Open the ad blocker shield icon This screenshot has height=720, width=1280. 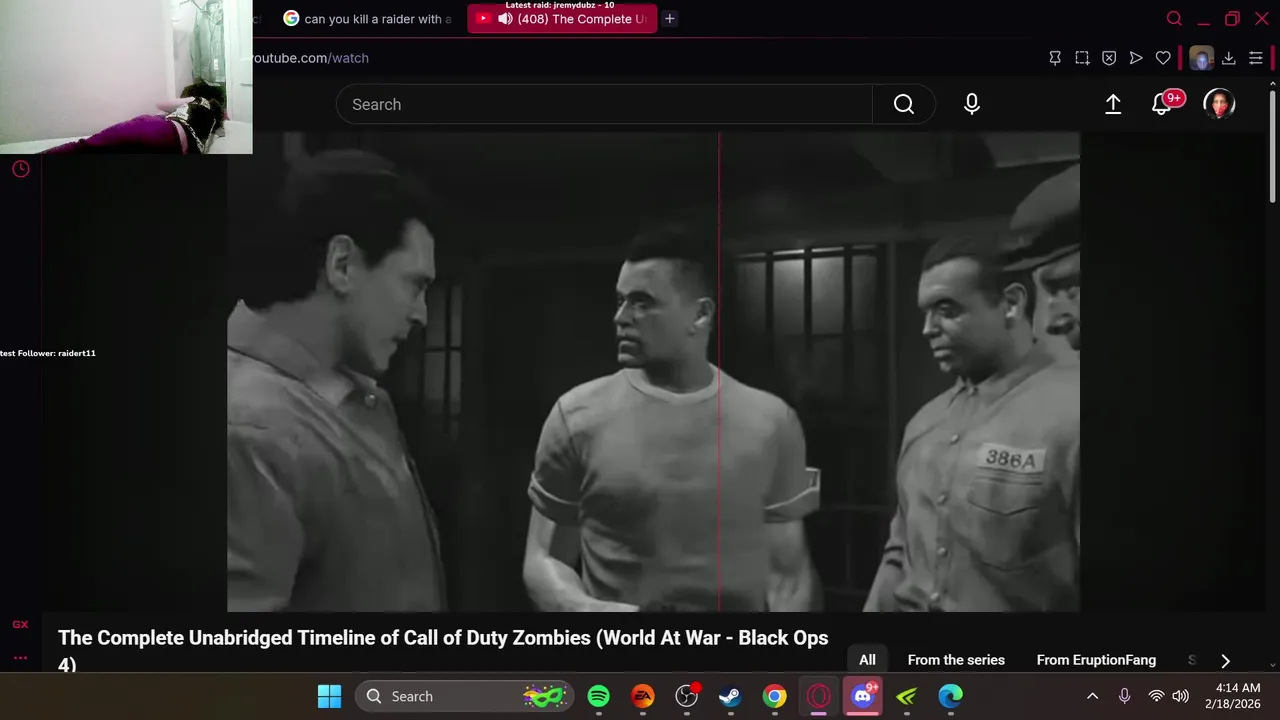point(1109,58)
